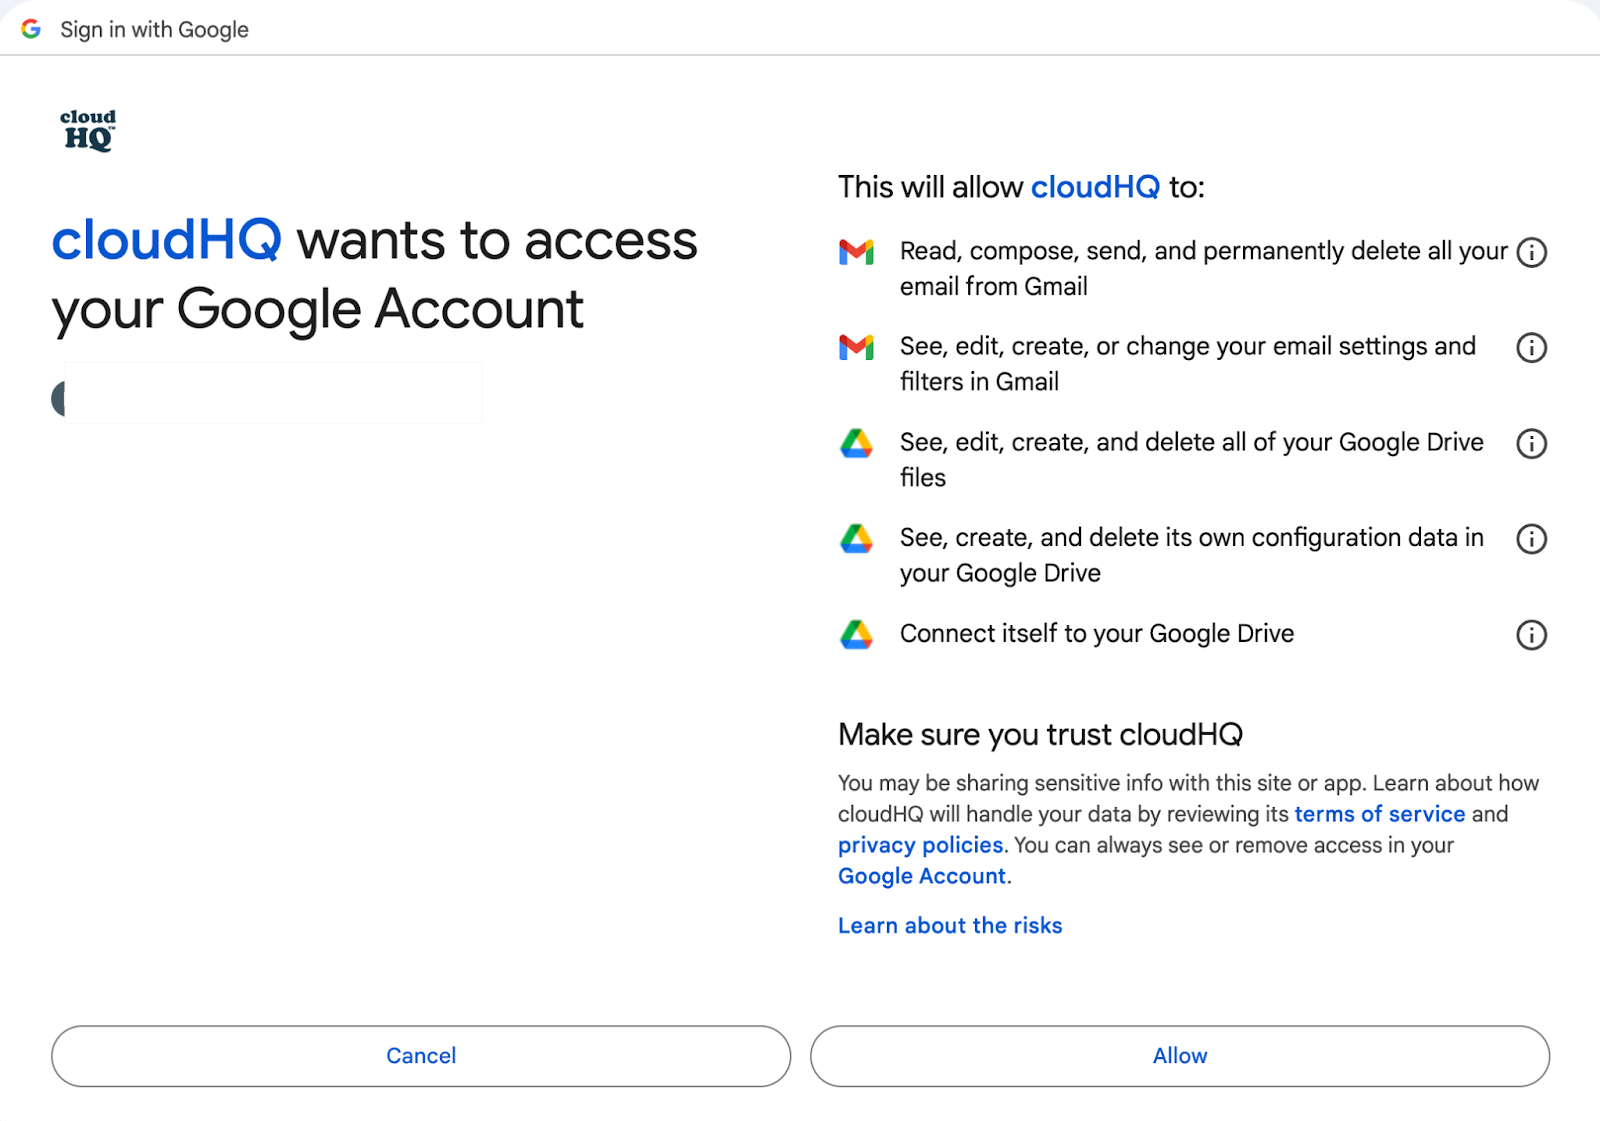Click 'Sign in with Google' header text
The image size is (1600, 1121).
(154, 30)
